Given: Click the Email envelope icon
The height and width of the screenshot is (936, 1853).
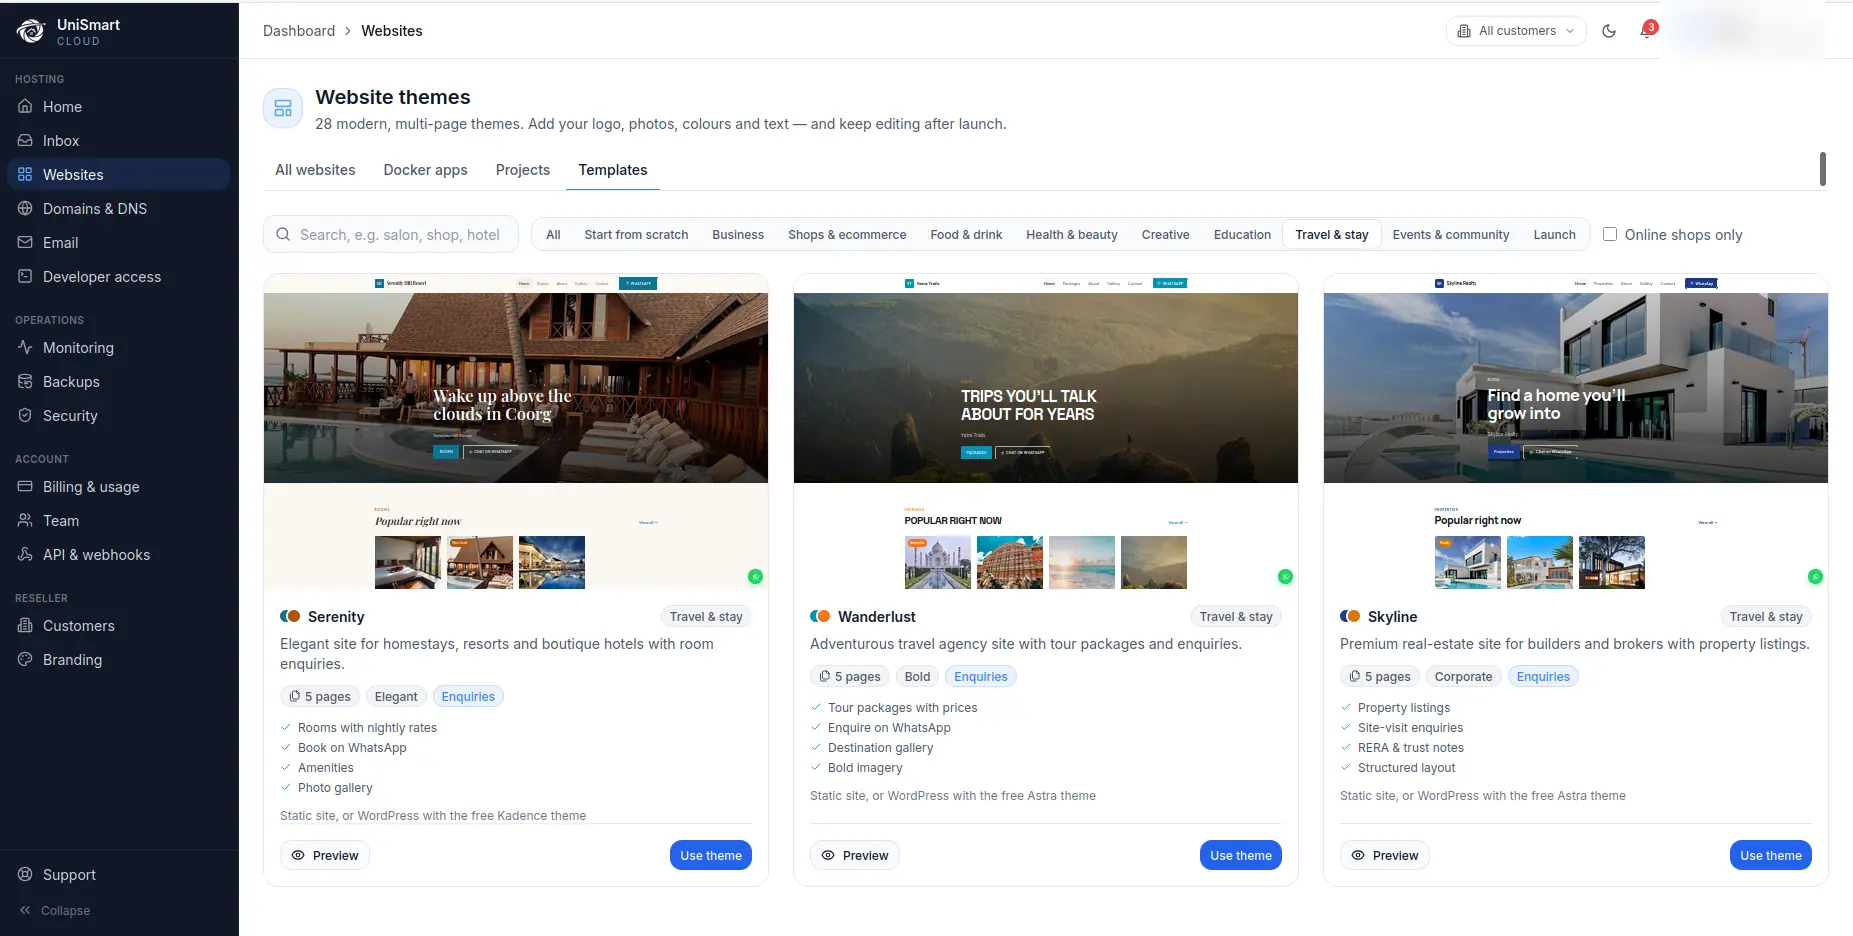Looking at the screenshot, I should pyautogui.click(x=25, y=242).
